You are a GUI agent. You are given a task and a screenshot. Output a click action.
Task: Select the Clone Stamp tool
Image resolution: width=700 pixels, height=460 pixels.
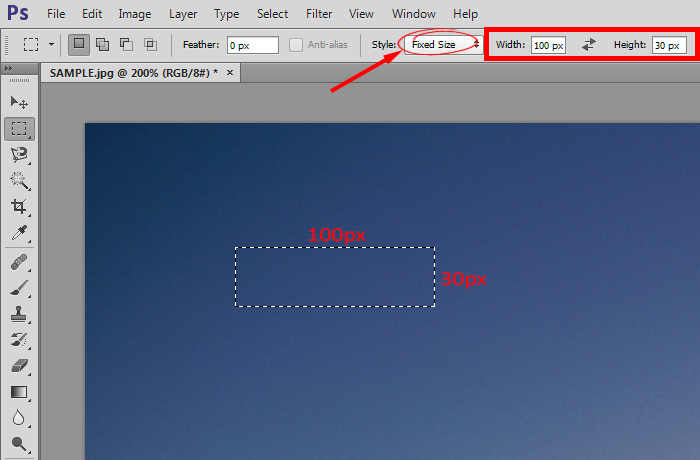19,314
